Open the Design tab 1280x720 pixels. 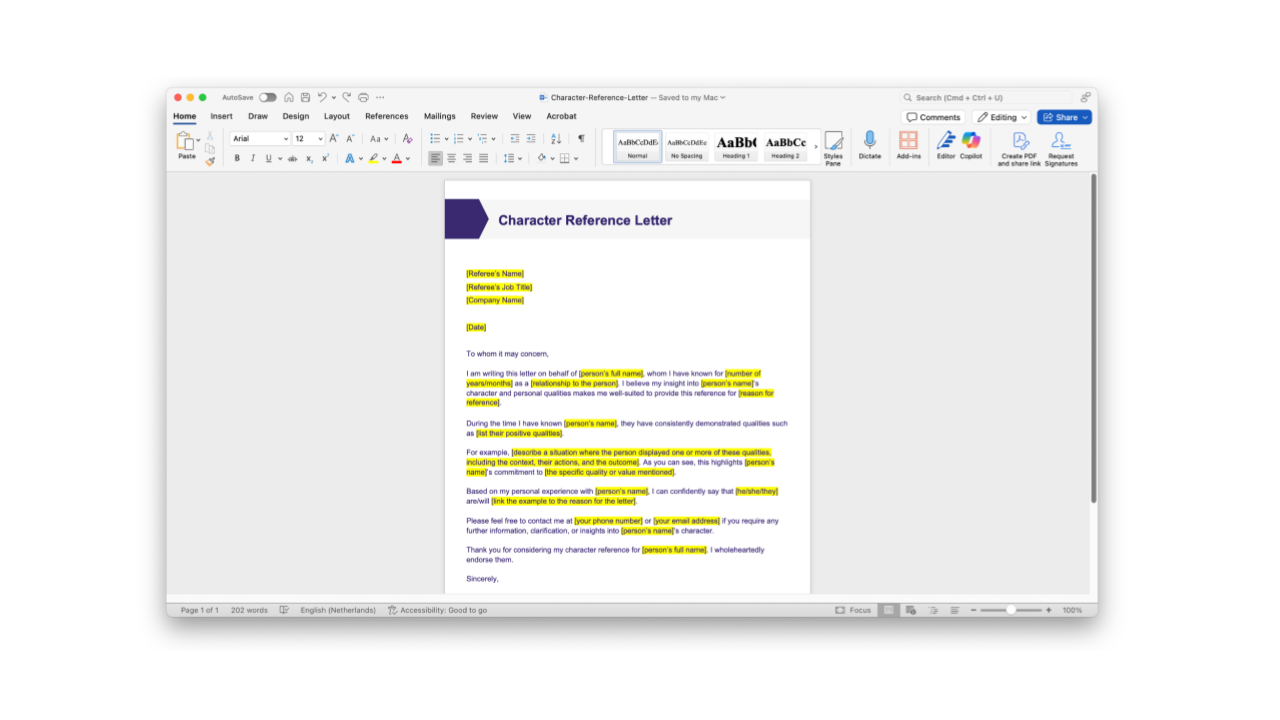pyautogui.click(x=296, y=116)
